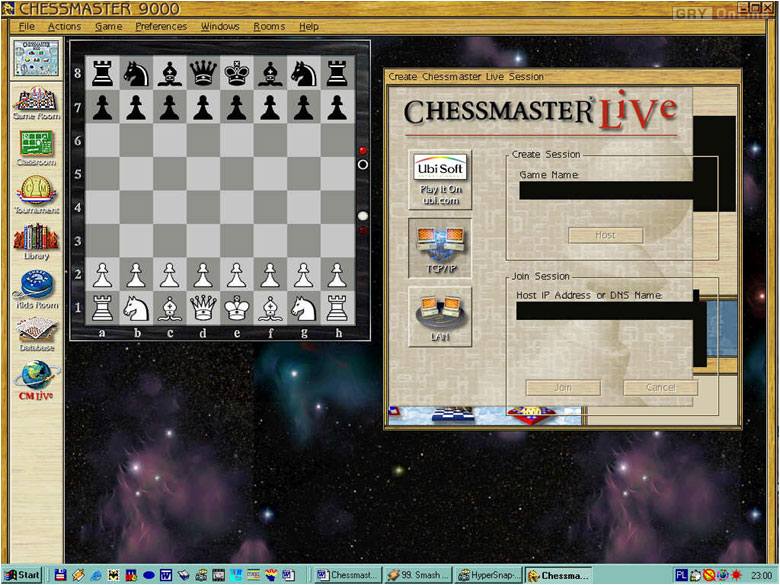Click the 23:00 clock in system tray
Image resolution: width=780 pixels, height=585 pixels.
click(x=762, y=576)
